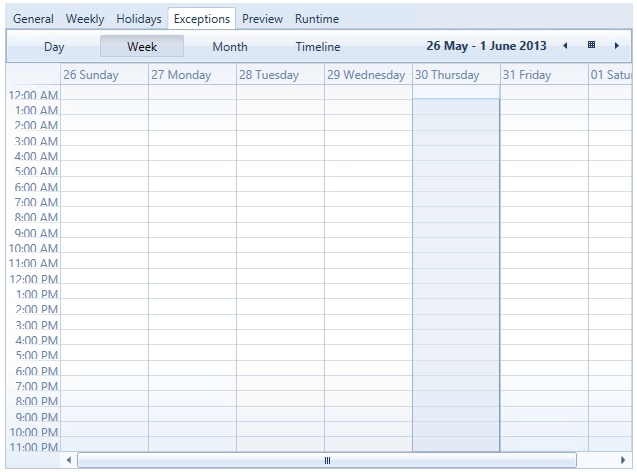Click the horizontal scrollbar left arrow

[x=69, y=460]
